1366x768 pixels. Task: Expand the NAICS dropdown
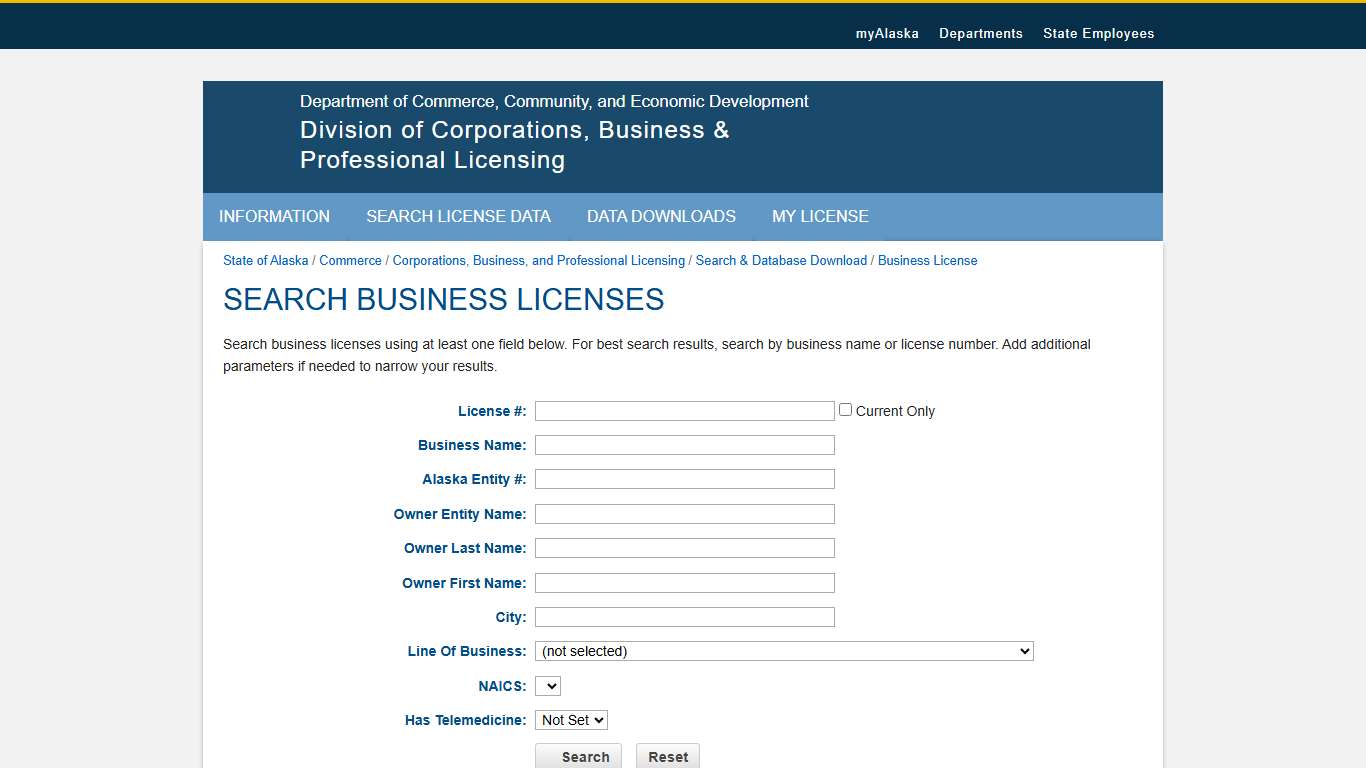[x=547, y=685]
